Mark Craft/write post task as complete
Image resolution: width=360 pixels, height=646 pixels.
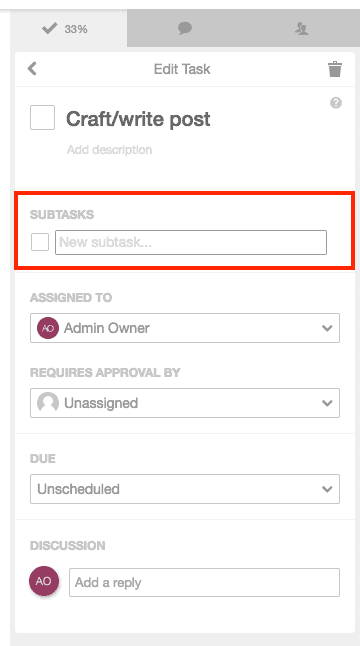click(x=42, y=117)
